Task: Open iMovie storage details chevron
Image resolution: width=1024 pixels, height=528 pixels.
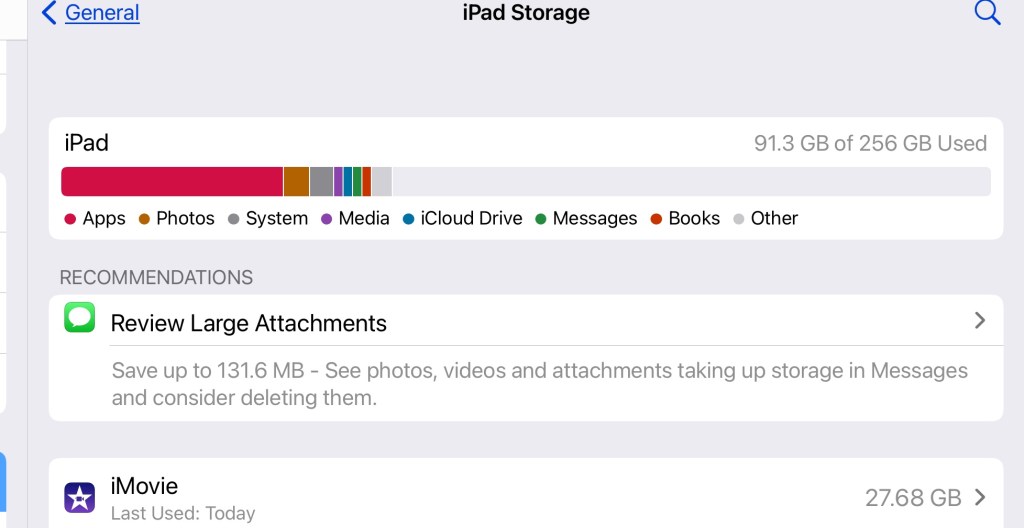Action: click(x=980, y=497)
